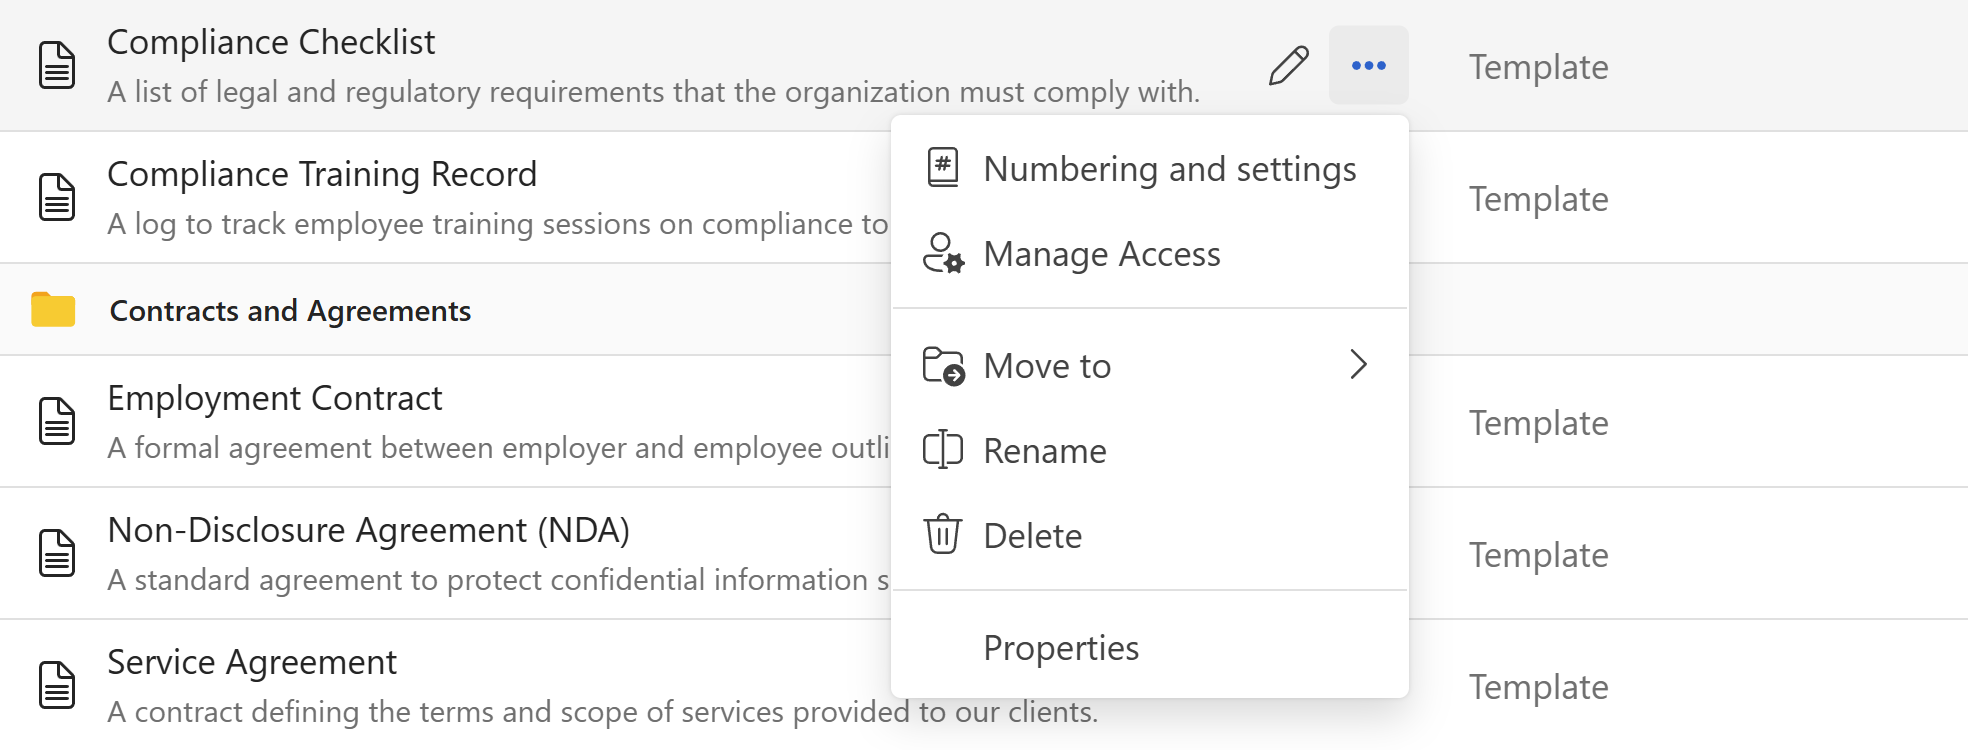The width and height of the screenshot is (1968, 750).
Task: Expand the Move to submenu chevron
Action: coord(1358,364)
